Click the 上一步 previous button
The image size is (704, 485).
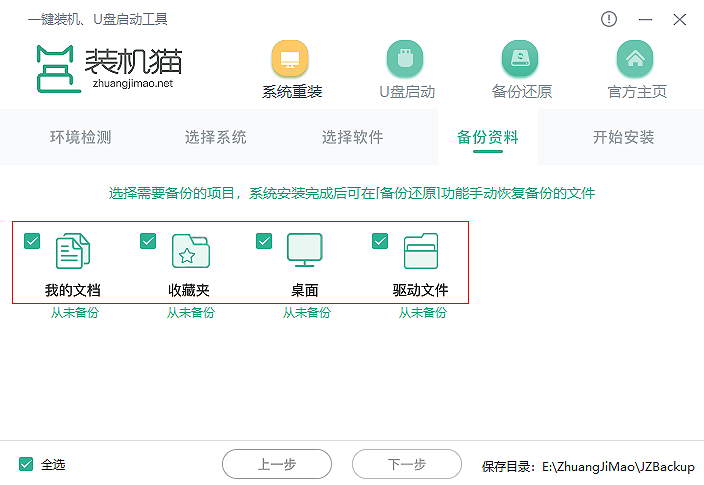(x=277, y=464)
